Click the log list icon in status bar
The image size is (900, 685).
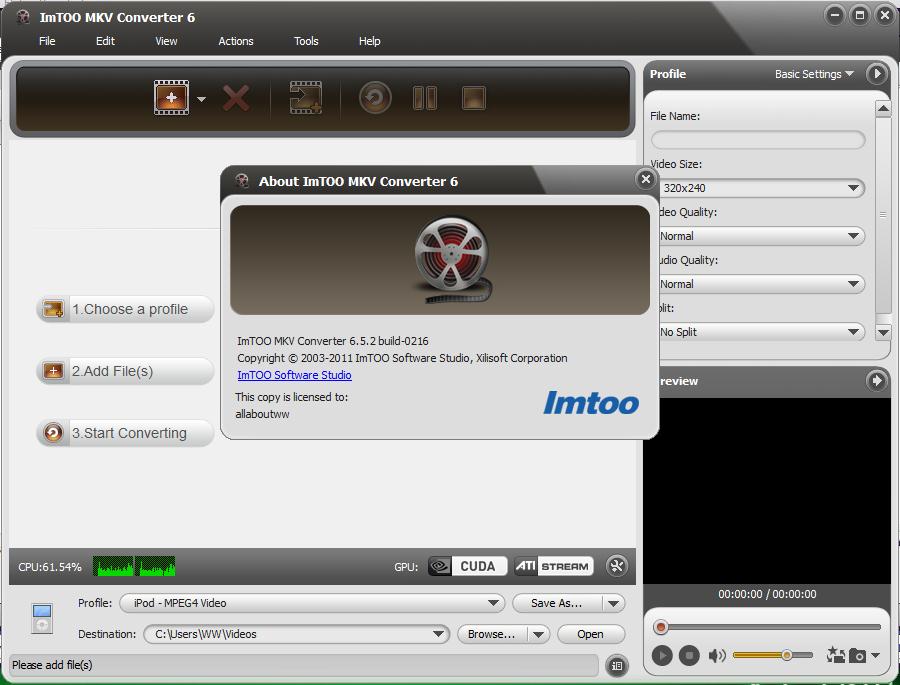[617, 665]
